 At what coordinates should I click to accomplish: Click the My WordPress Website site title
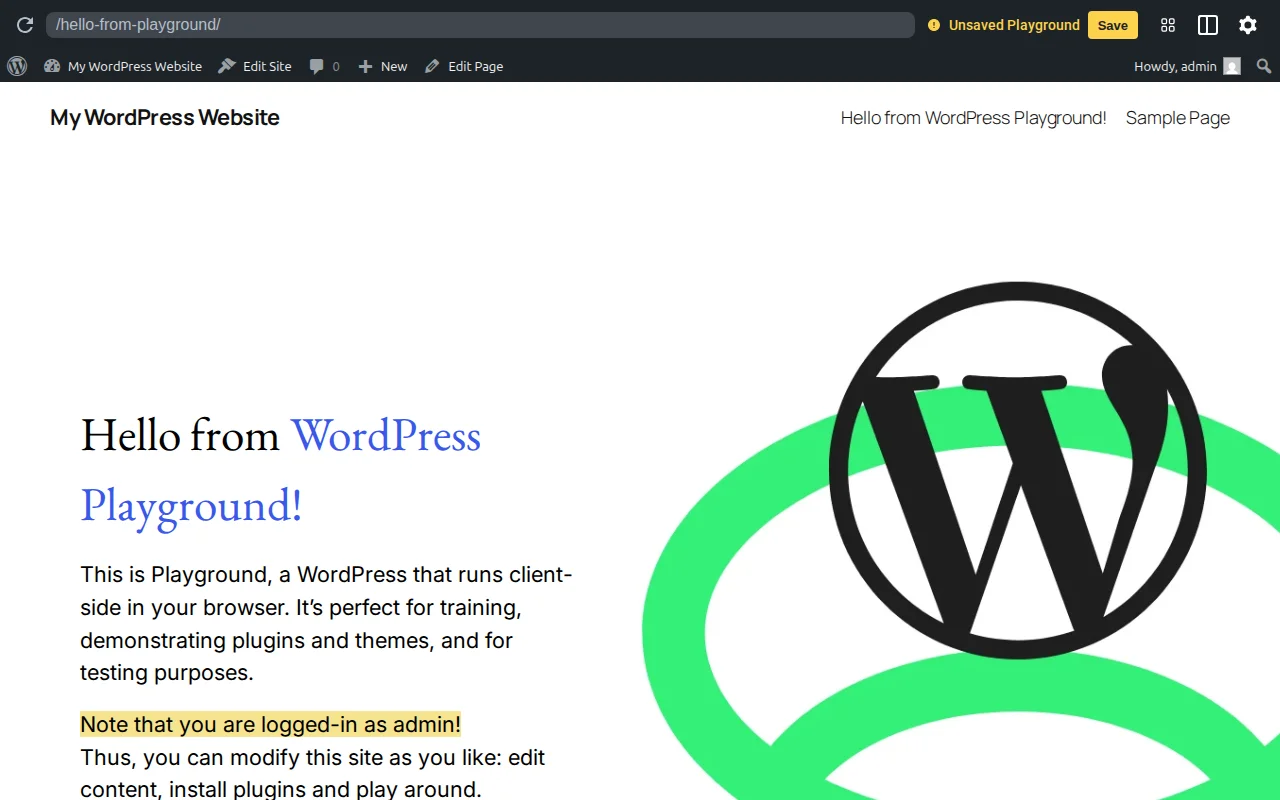click(x=164, y=117)
